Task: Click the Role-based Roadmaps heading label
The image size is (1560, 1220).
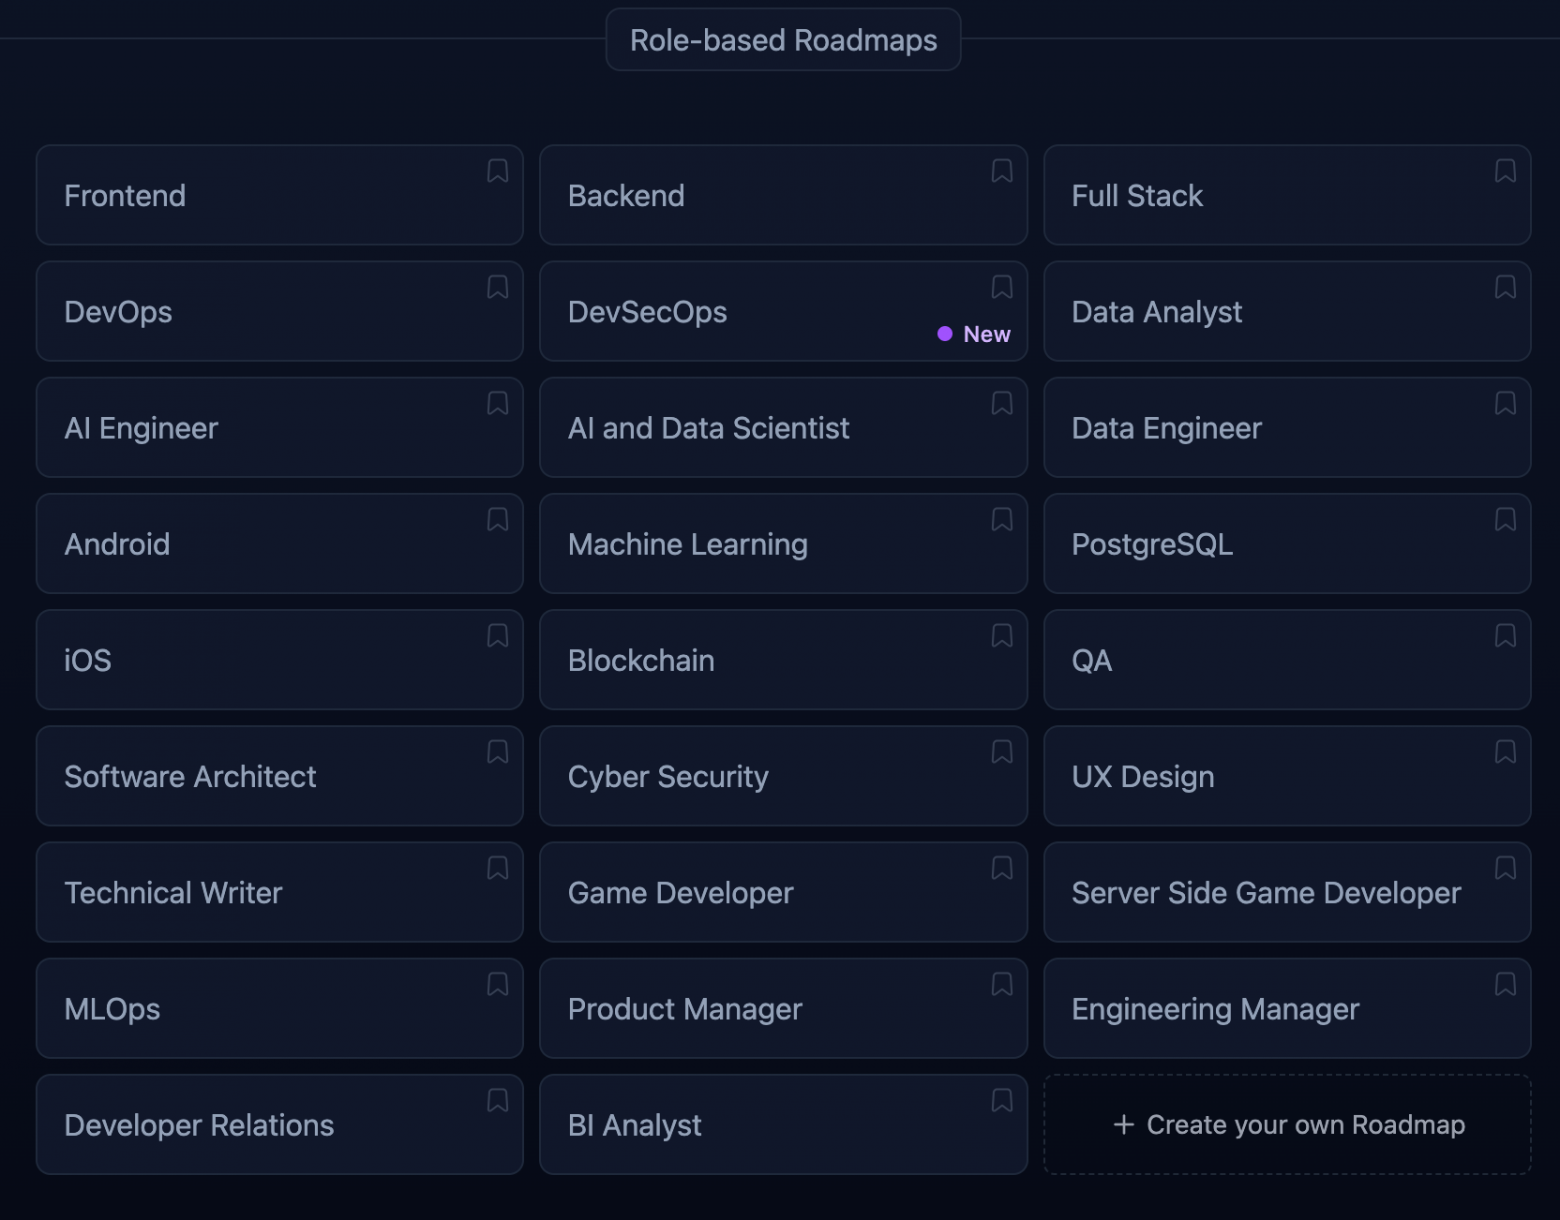Action: click(783, 40)
